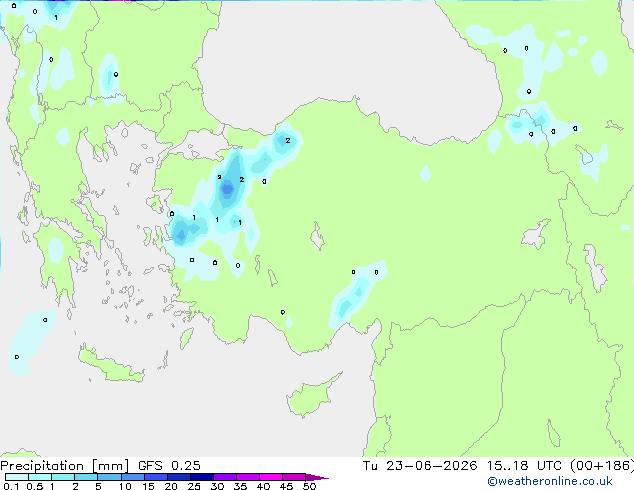Click the '2' value near Turkey's Black Sea coast
The height and width of the screenshot is (490, 634).
(288, 140)
